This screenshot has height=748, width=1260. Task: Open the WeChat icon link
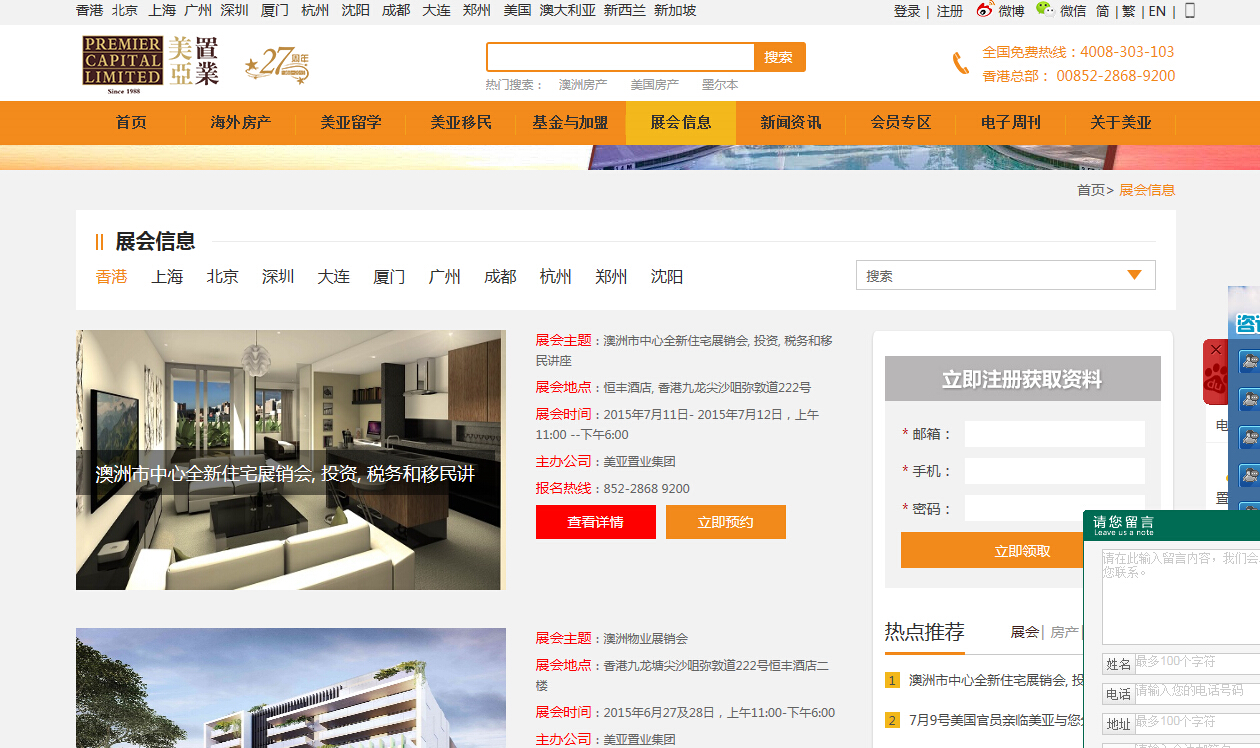[x=1045, y=10]
